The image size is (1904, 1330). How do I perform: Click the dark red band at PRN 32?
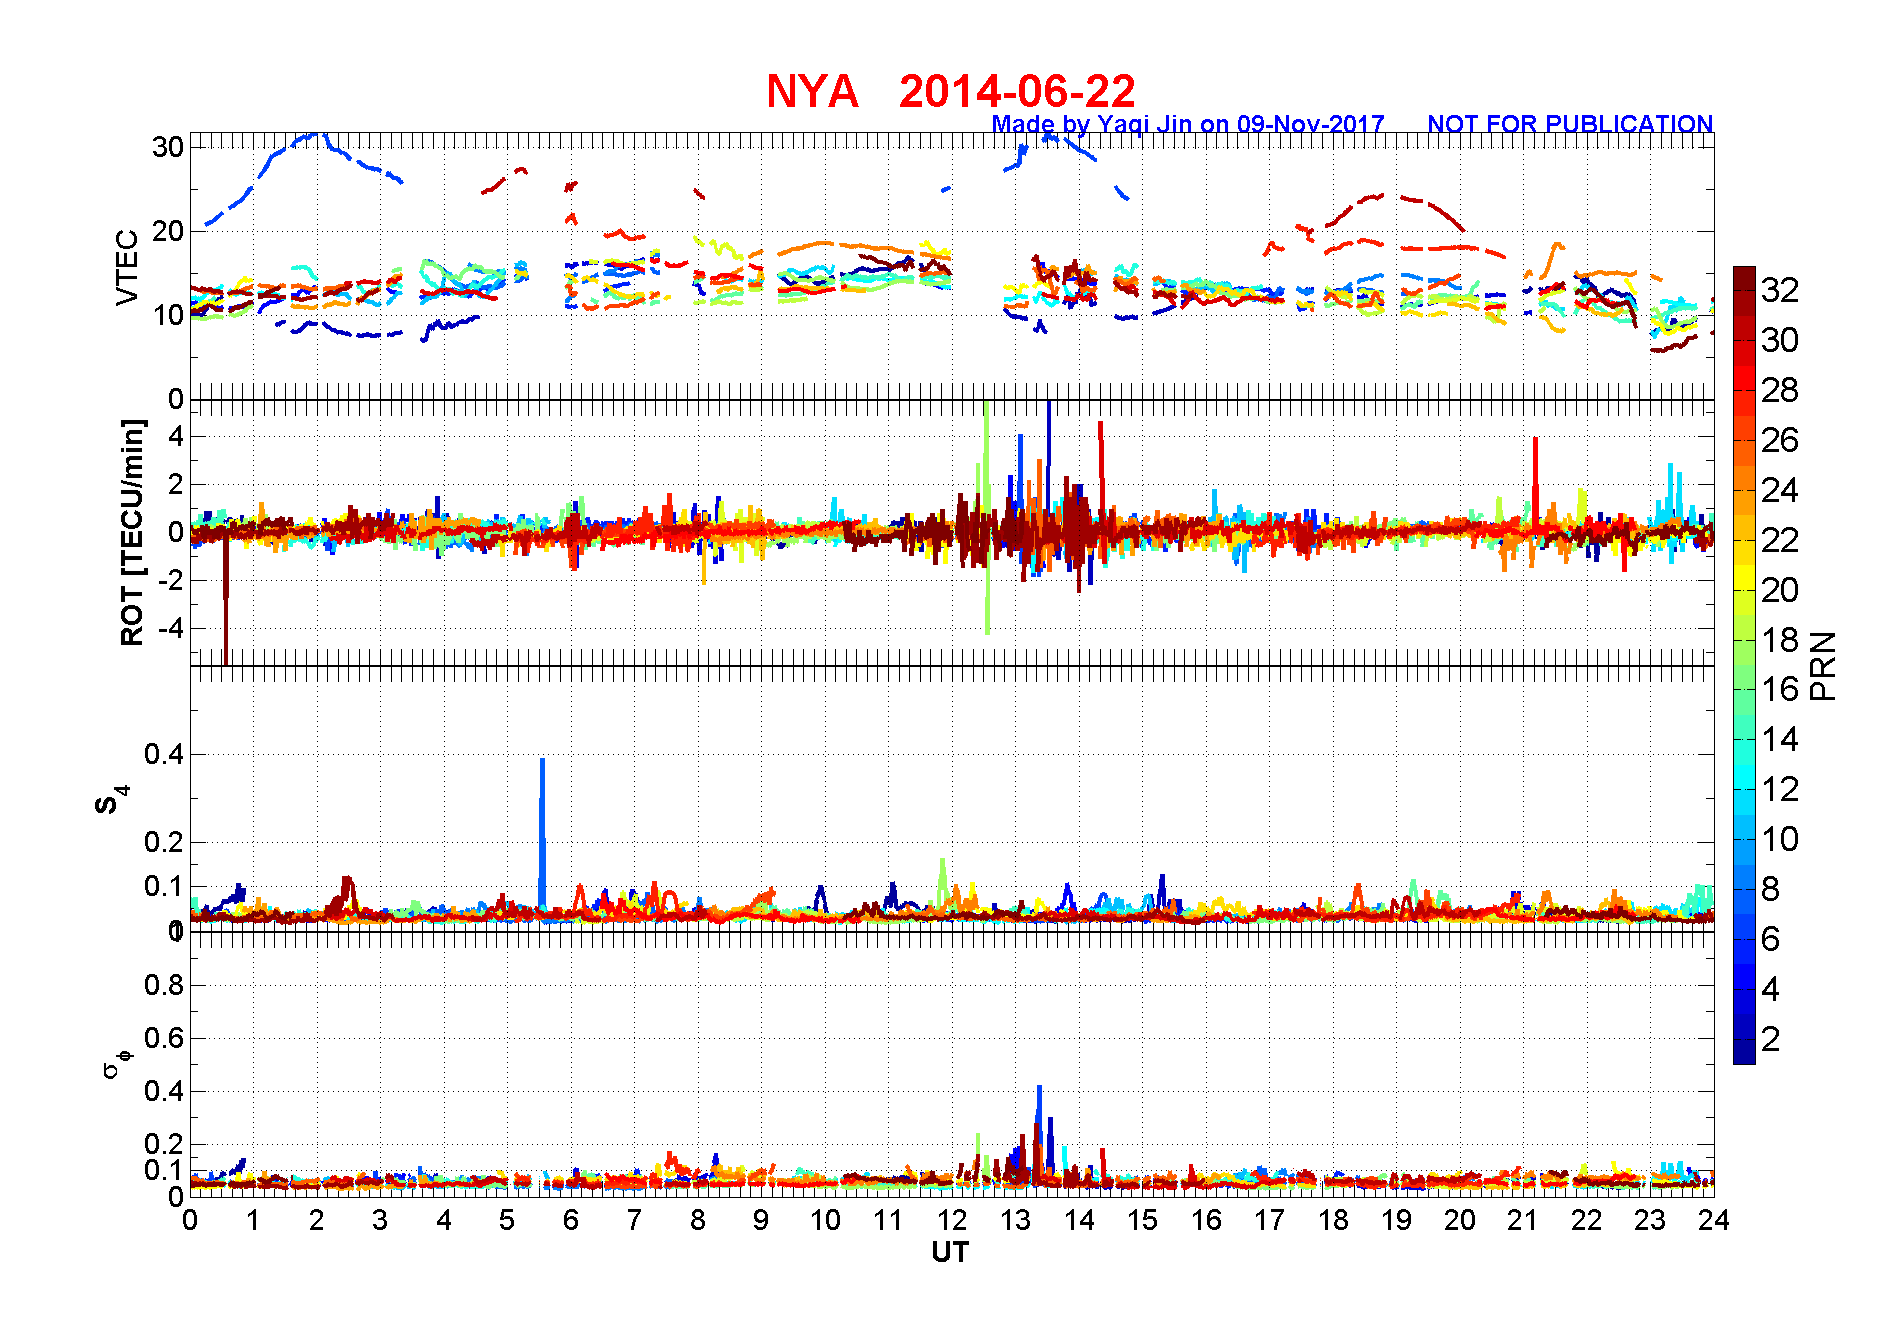[1744, 290]
